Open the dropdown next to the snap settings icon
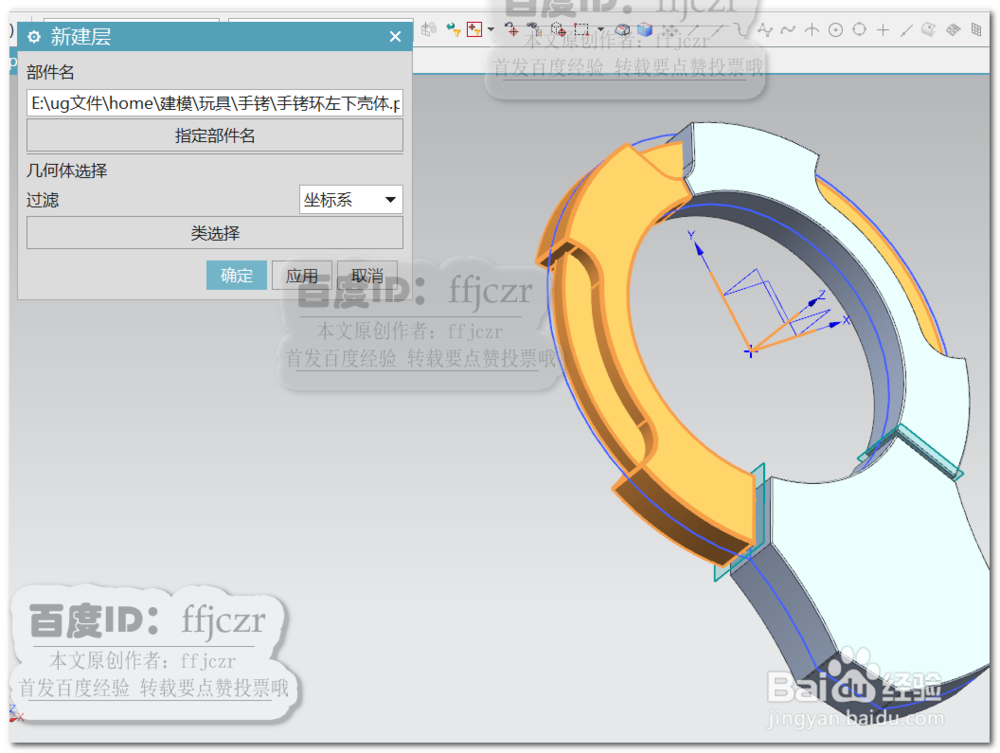This screenshot has width=1000, height=753. tap(600, 31)
